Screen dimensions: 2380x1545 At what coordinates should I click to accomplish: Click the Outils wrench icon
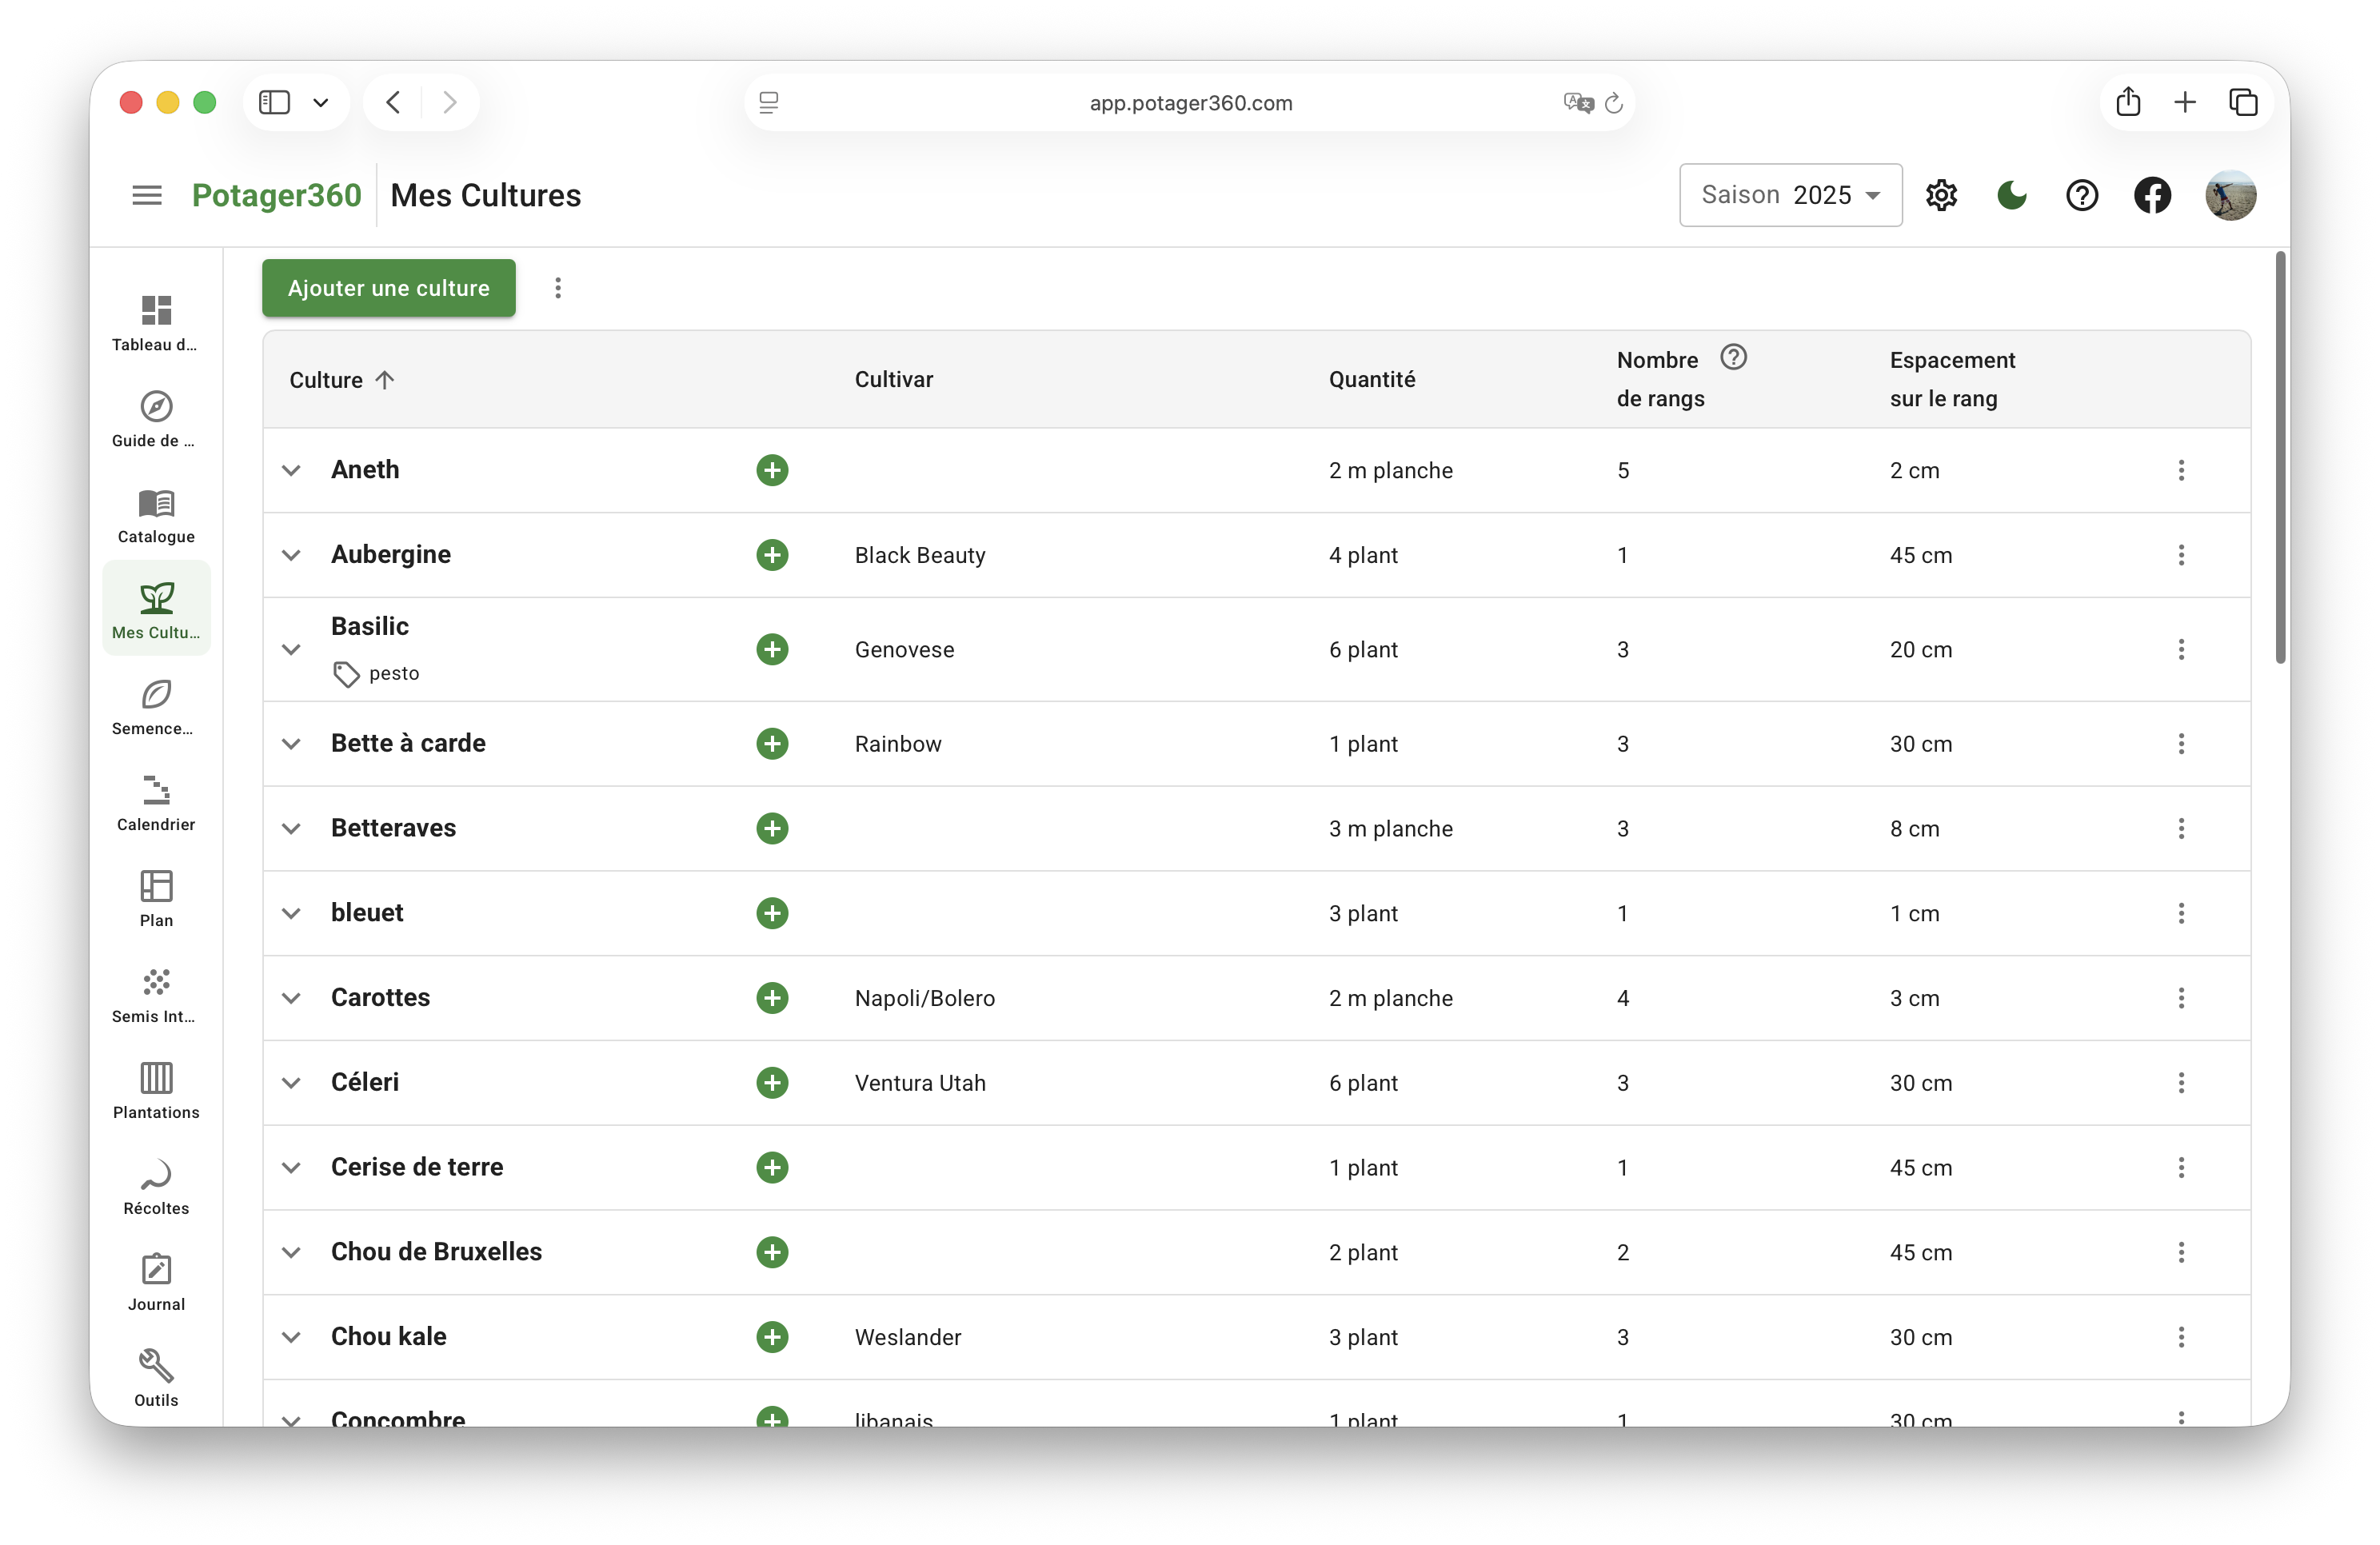pyautogui.click(x=156, y=1378)
